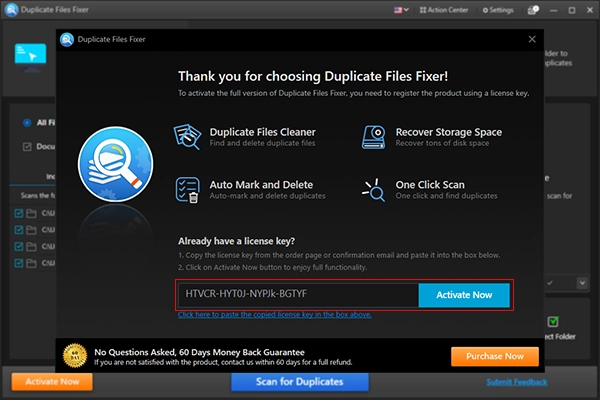
Task: Click the first folder icon in list
Action: click(x=31, y=213)
